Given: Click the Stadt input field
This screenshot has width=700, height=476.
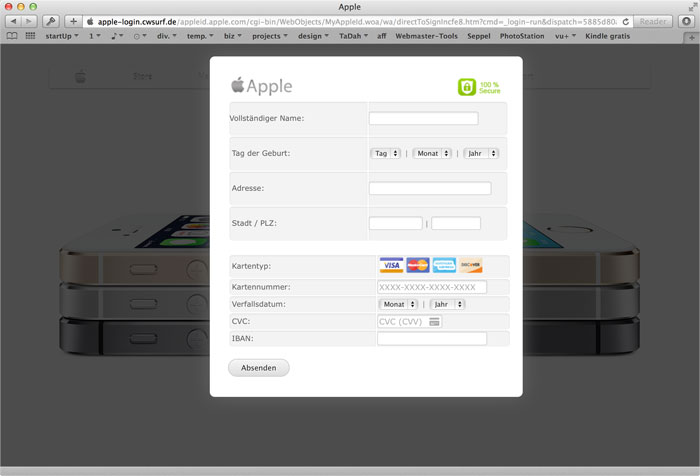Looking at the screenshot, I should click(396, 223).
